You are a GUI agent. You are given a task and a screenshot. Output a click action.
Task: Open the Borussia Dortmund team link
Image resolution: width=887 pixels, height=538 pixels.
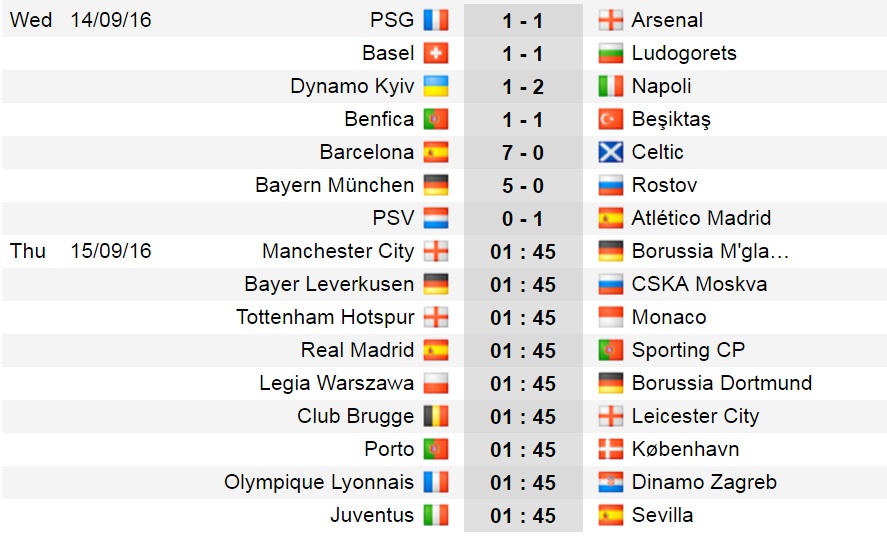[x=722, y=383]
